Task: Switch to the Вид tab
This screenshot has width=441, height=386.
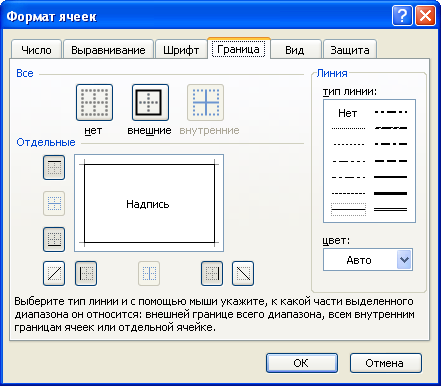Action: (x=295, y=50)
